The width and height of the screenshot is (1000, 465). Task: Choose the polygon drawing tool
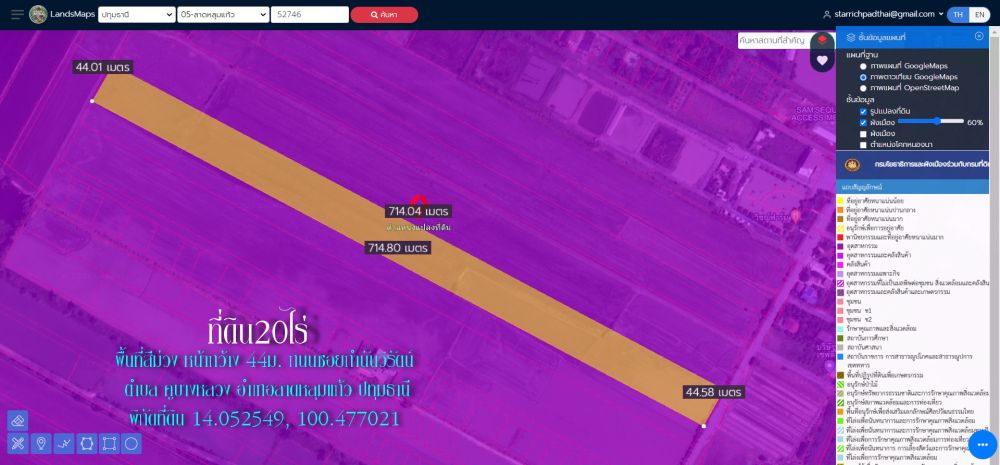point(87,443)
